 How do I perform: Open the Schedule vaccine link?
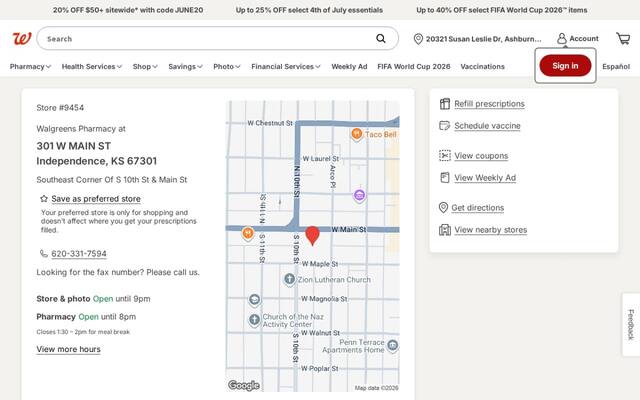[x=487, y=126]
